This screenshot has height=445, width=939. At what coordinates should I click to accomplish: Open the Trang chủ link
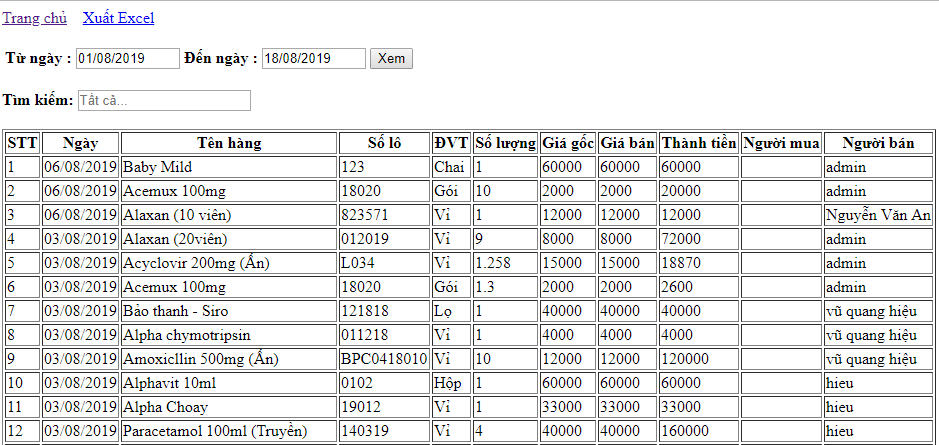(x=35, y=18)
